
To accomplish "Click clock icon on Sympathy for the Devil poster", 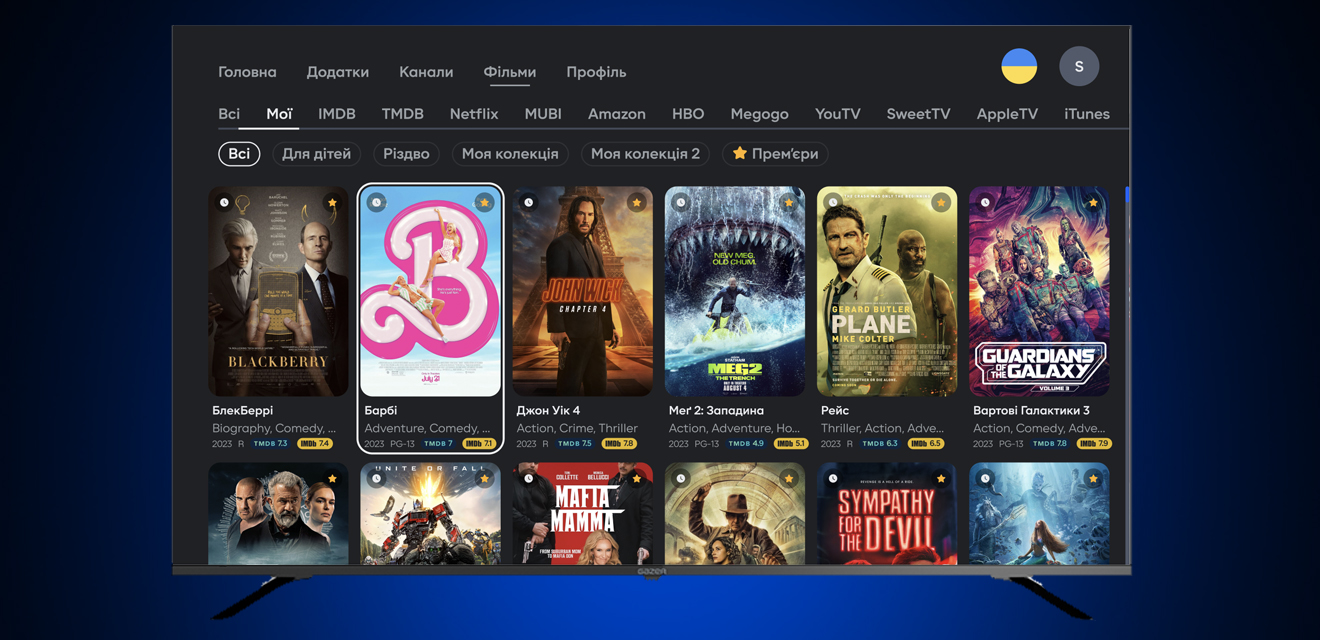I will coord(833,479).
